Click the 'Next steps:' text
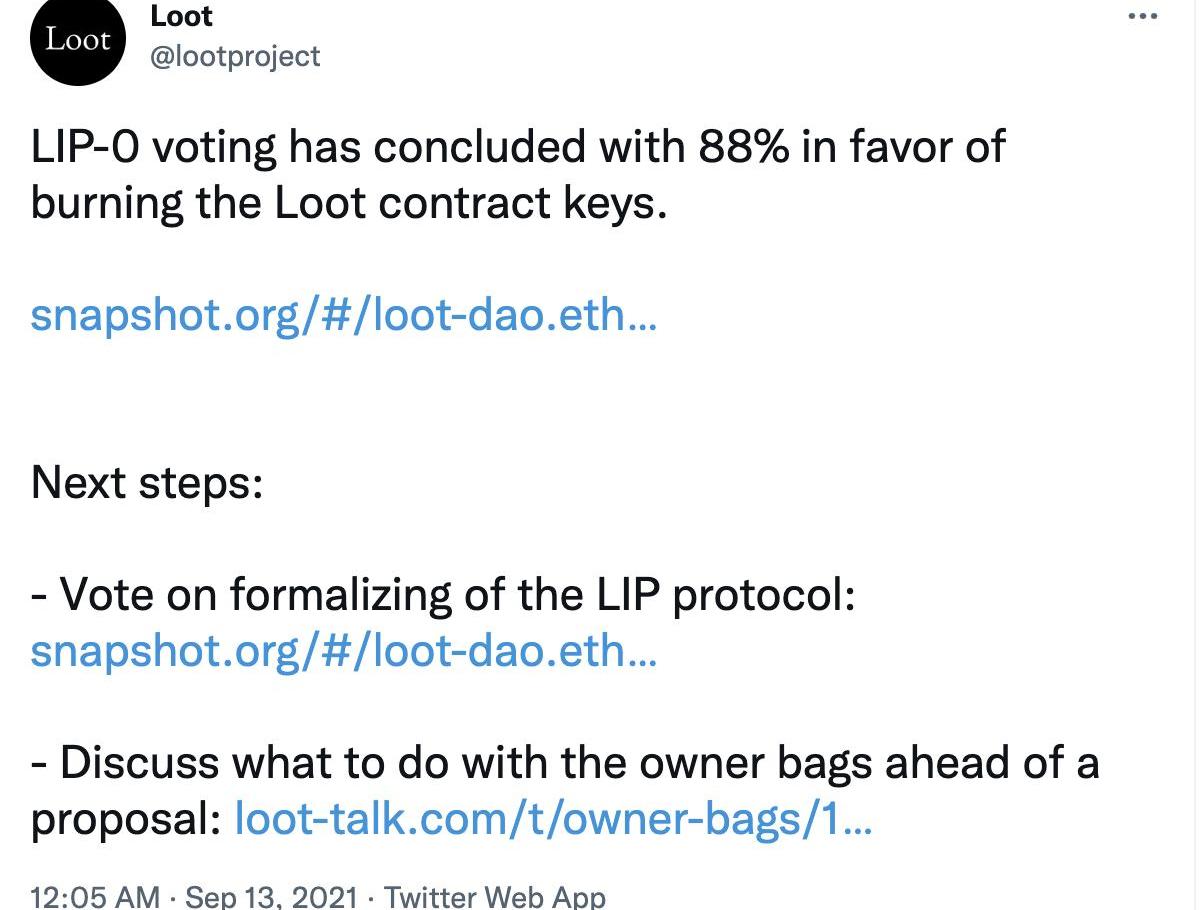1202x910 pixels. [x=147, y=482]
